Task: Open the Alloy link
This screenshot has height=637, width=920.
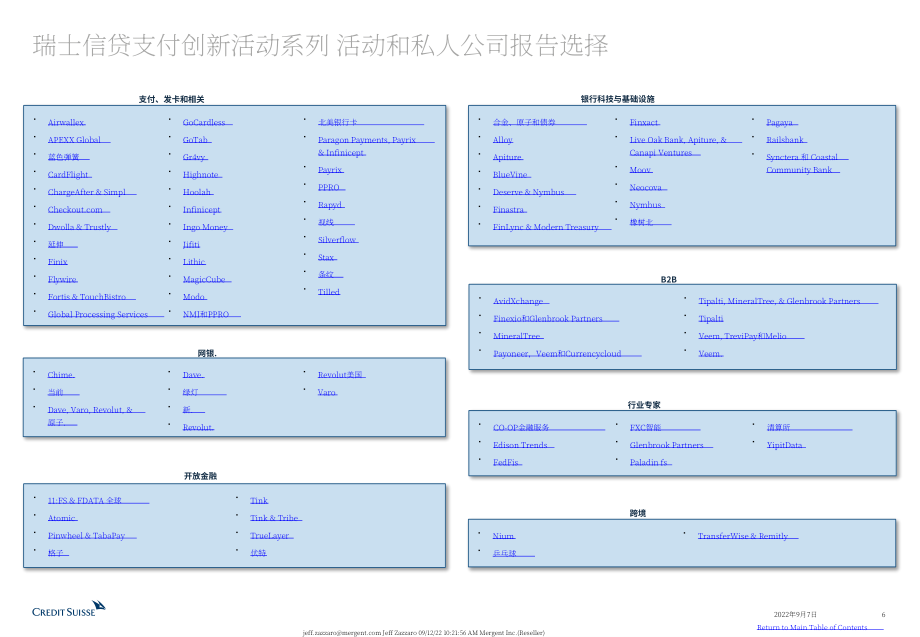Action: 503,140
